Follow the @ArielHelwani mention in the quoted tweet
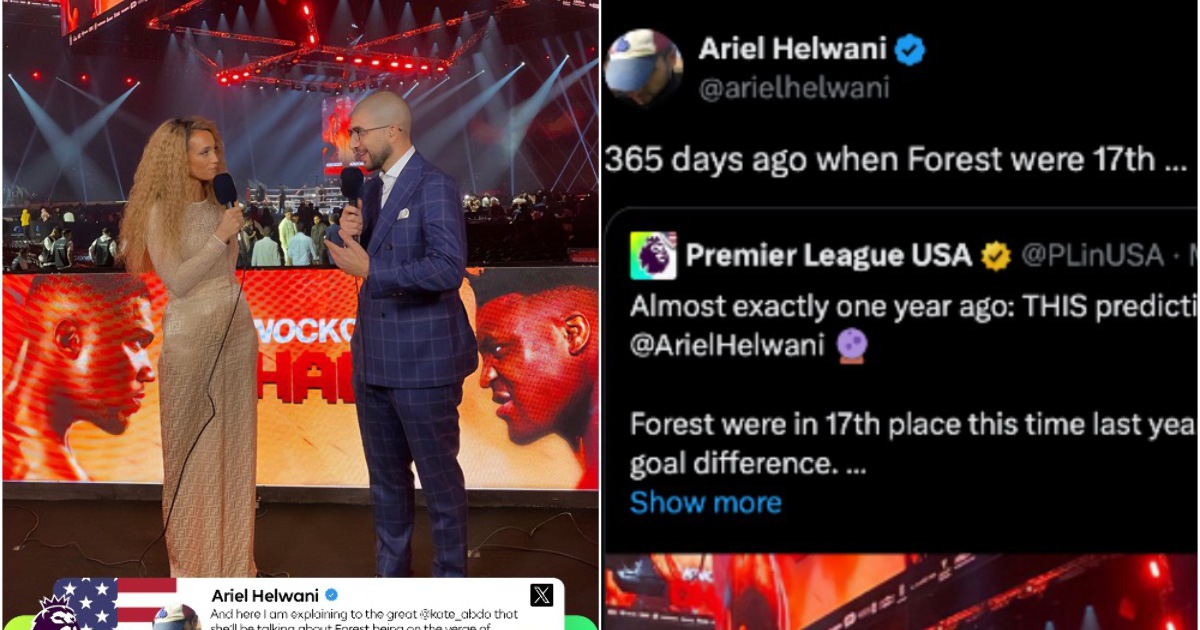1200x630 pixels. pyautogui.click(x=728, y=347)
